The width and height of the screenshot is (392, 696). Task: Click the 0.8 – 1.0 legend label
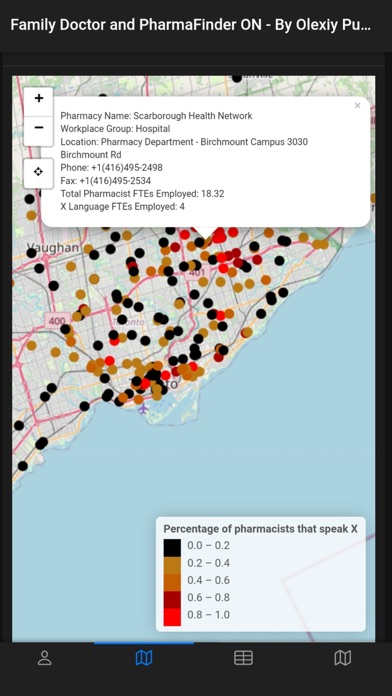coord(208,615)
